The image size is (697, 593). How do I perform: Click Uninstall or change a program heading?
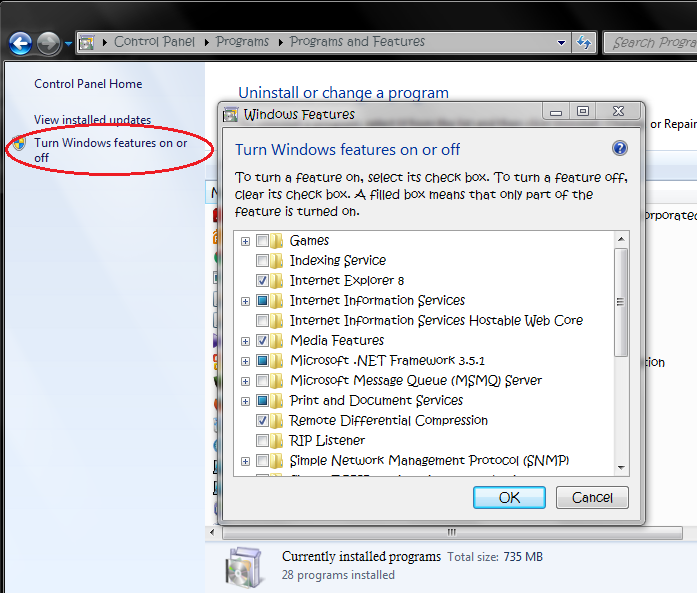(344, 93)
